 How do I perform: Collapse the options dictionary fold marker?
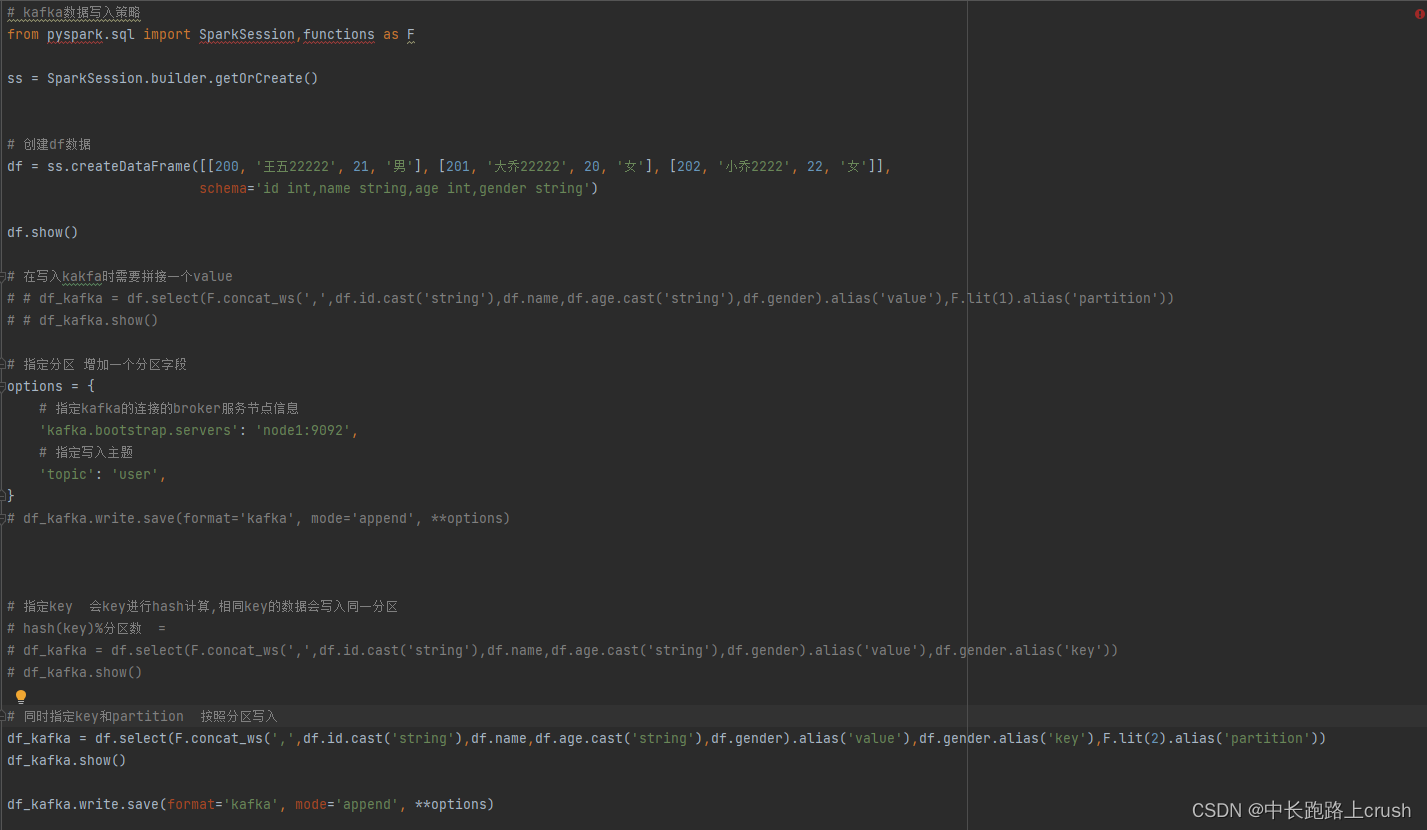tap(3, 386)
